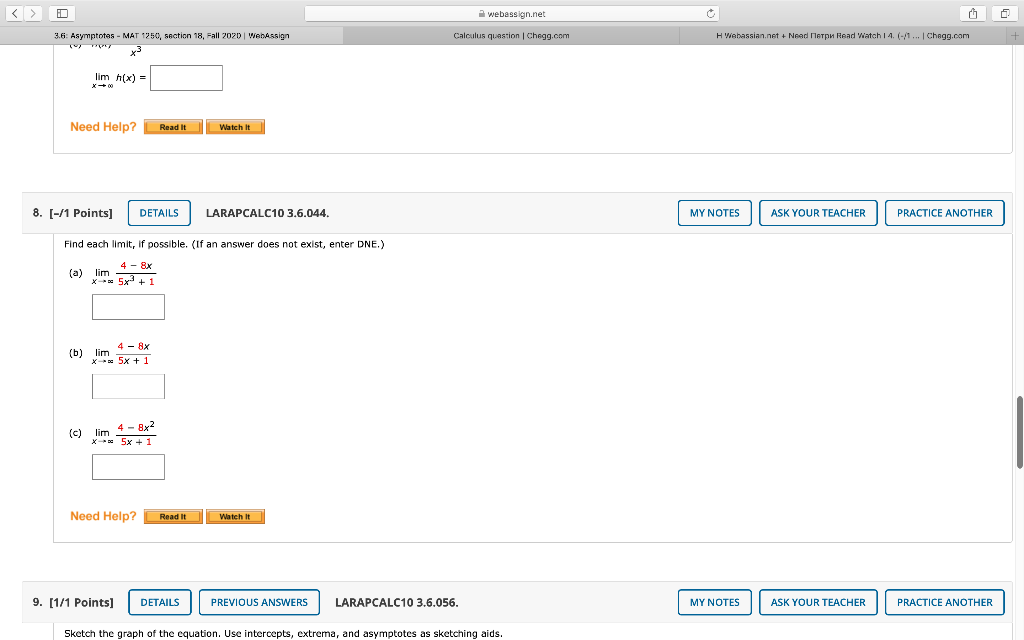Click the Safari back navigation arrow
1024x640 pixels.
click(13, 11)
